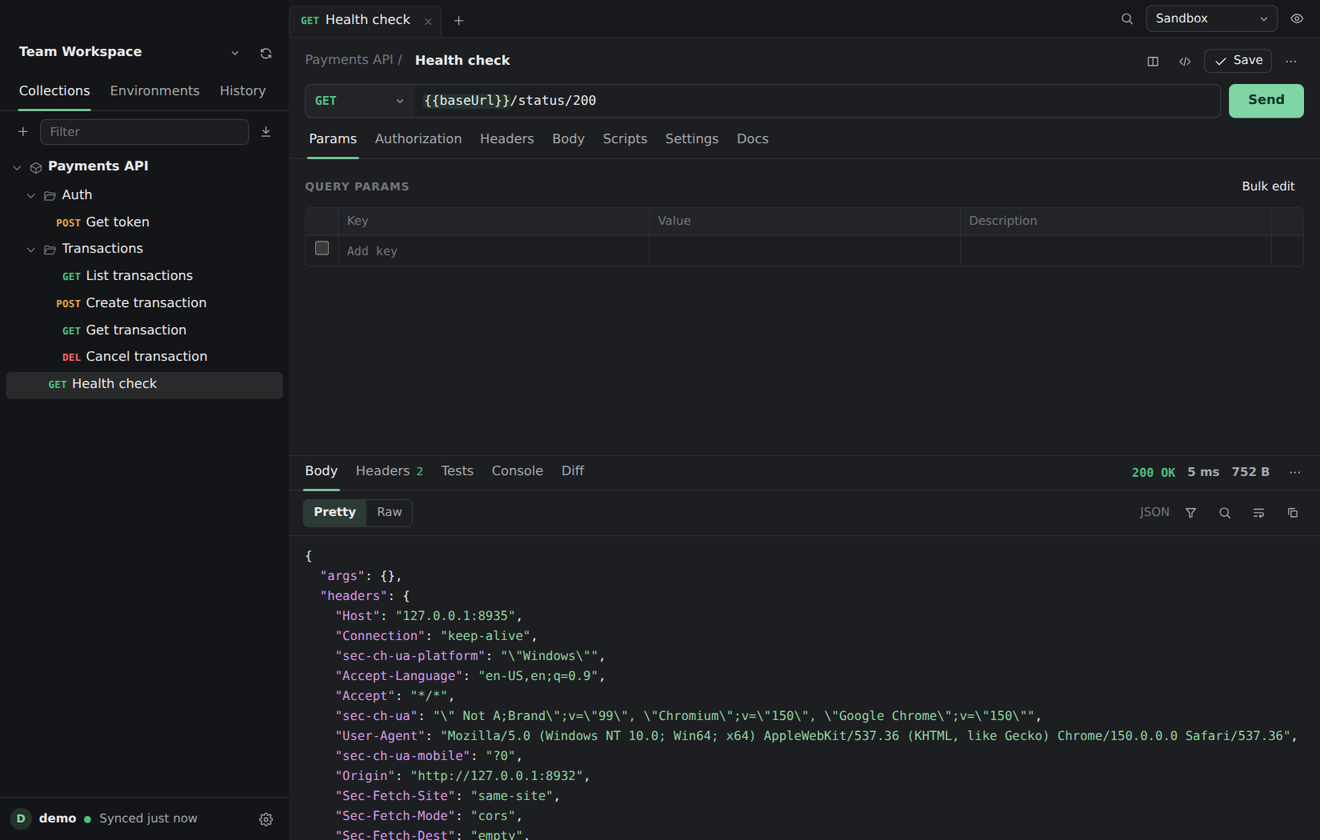Image resolution: width=1320 pixels, height=840 pixels.
Task: Tick the checkbox in the Add key row
Action: [x=322, y=248]
